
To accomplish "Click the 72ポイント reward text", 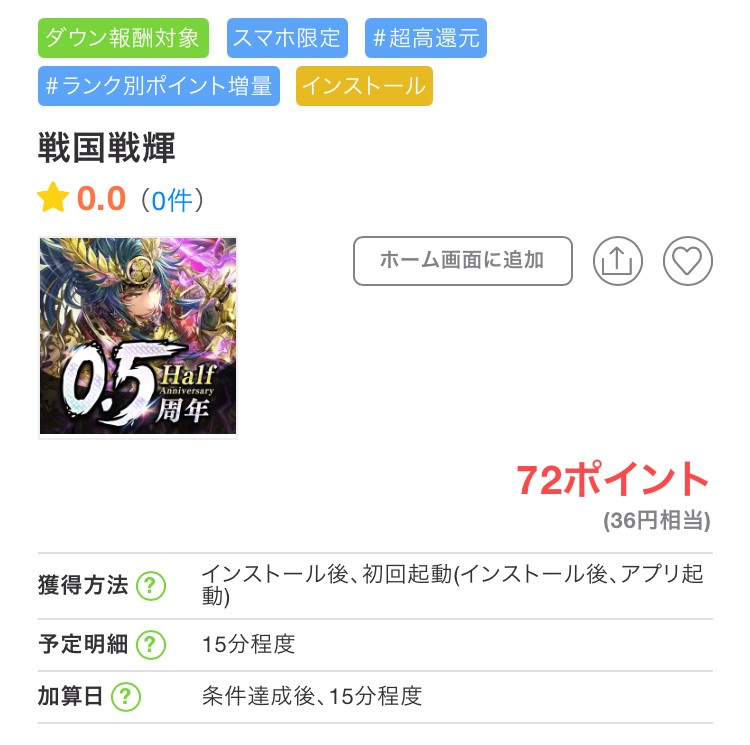I will (x=613, y=479).
